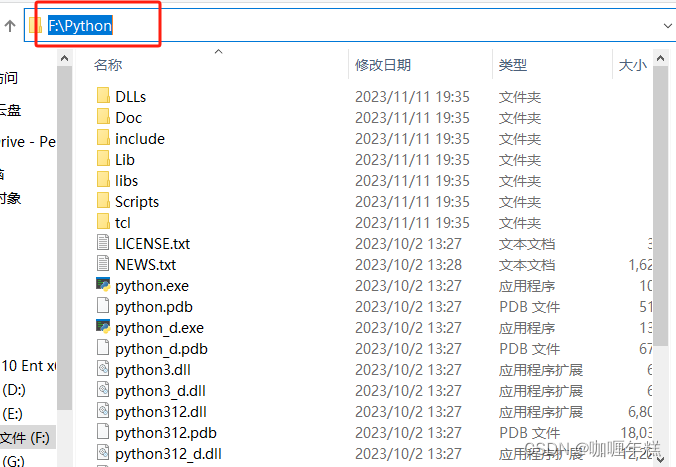Select the Lib folder name
The height and width of the screenshot is (467, 676).
click(x=125, y=160)
